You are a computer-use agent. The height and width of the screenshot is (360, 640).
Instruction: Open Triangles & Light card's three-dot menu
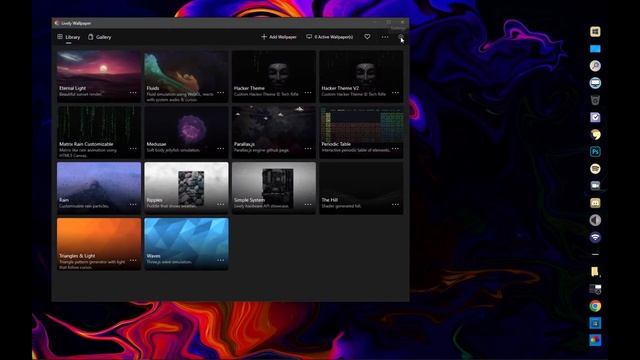133,260
